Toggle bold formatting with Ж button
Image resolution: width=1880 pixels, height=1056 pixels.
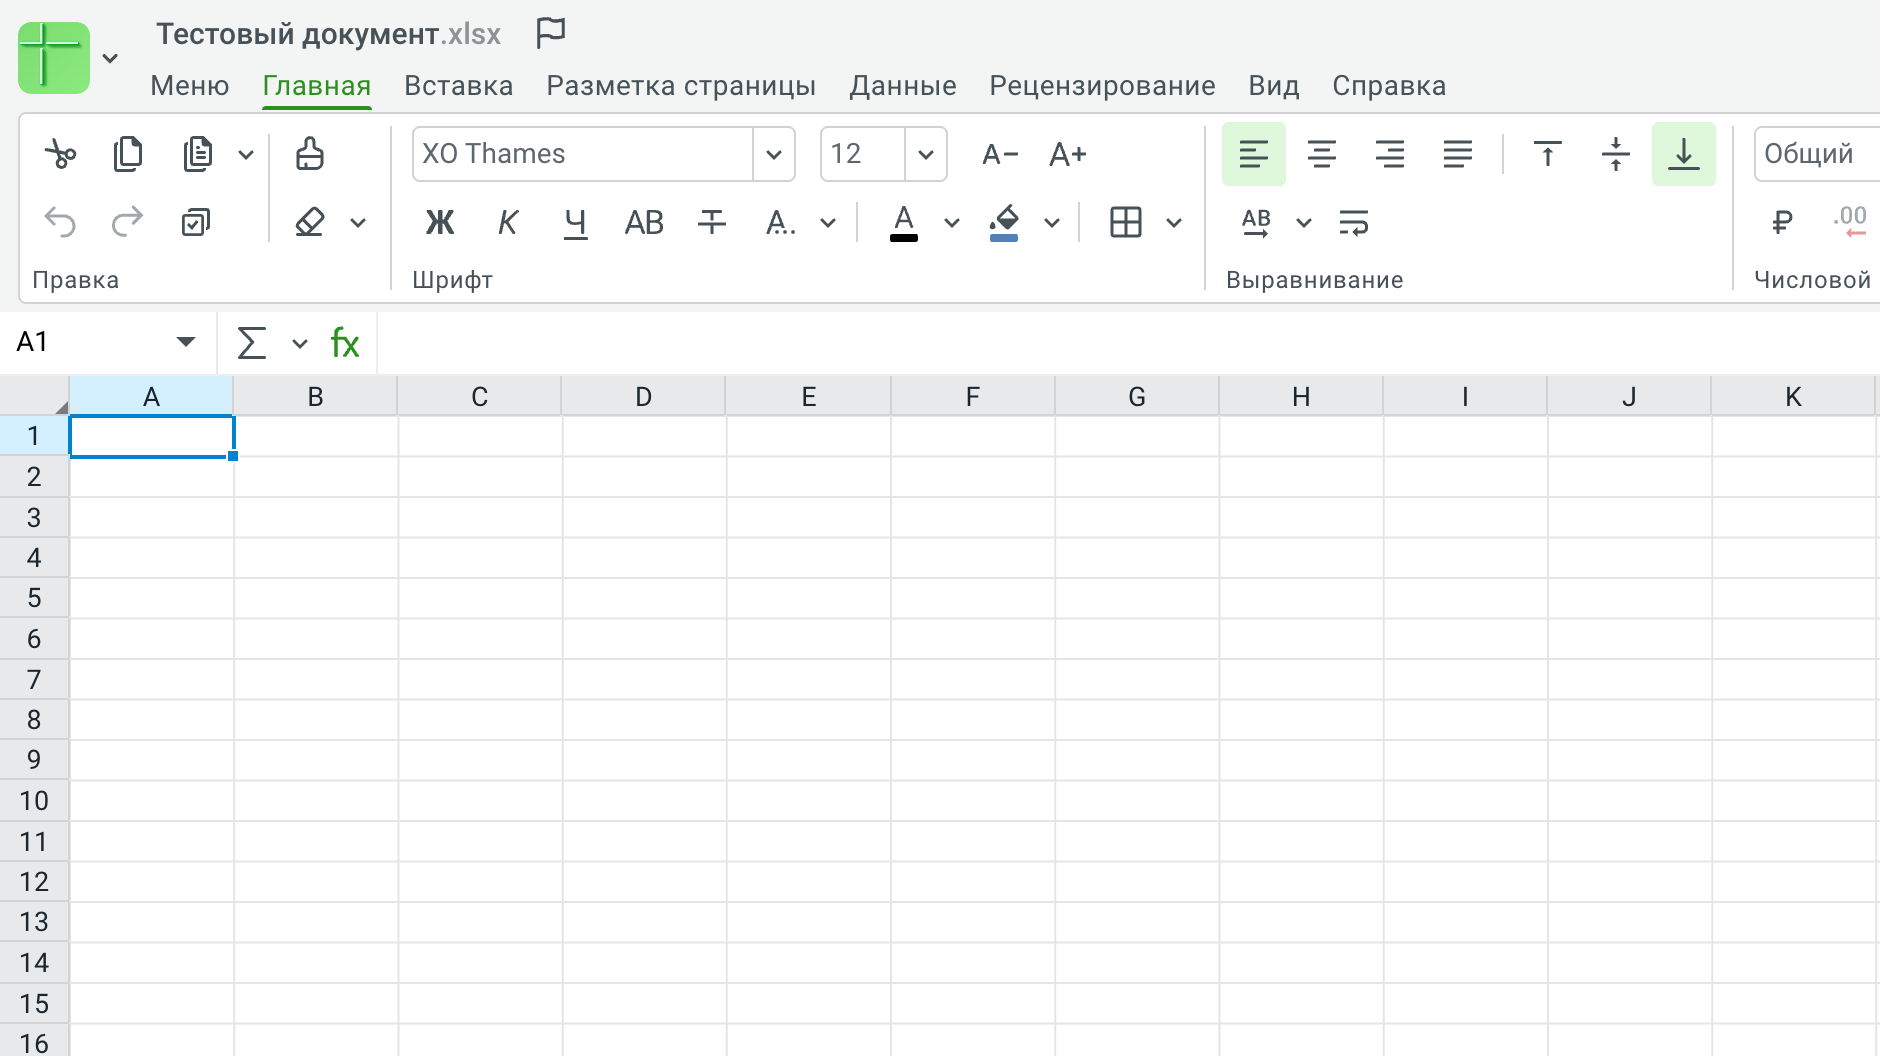(440, 222)
